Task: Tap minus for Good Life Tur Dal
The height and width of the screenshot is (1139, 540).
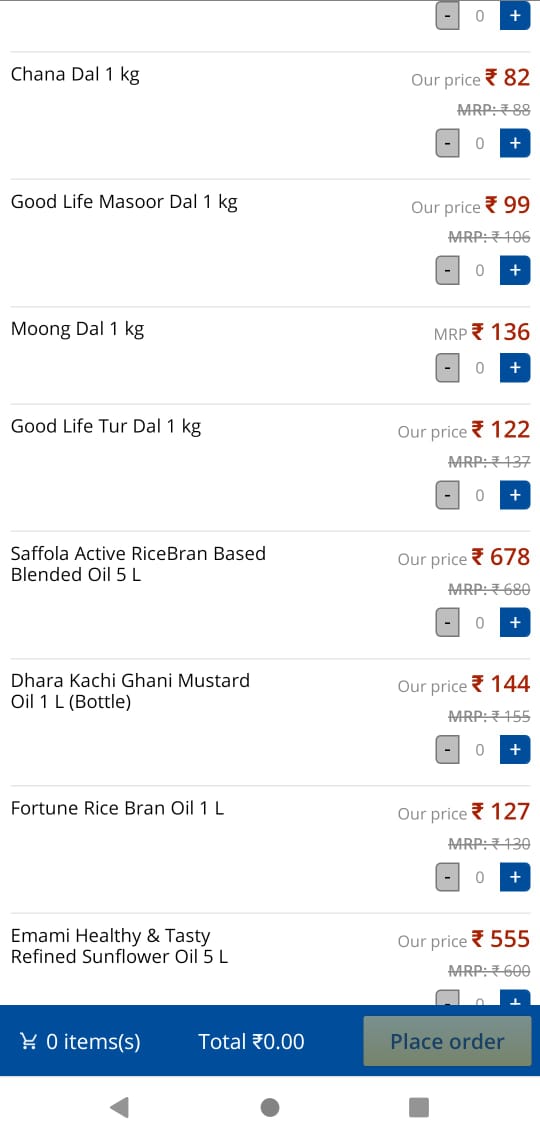Action: 447,495
